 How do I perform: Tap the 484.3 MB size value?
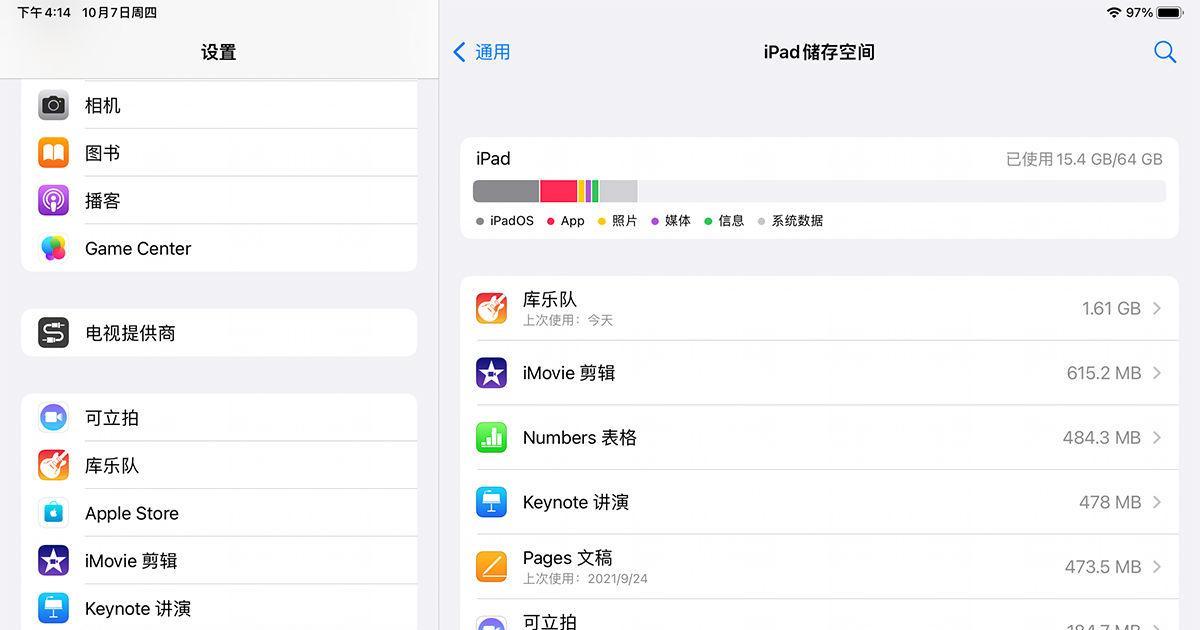point(1102,438)
